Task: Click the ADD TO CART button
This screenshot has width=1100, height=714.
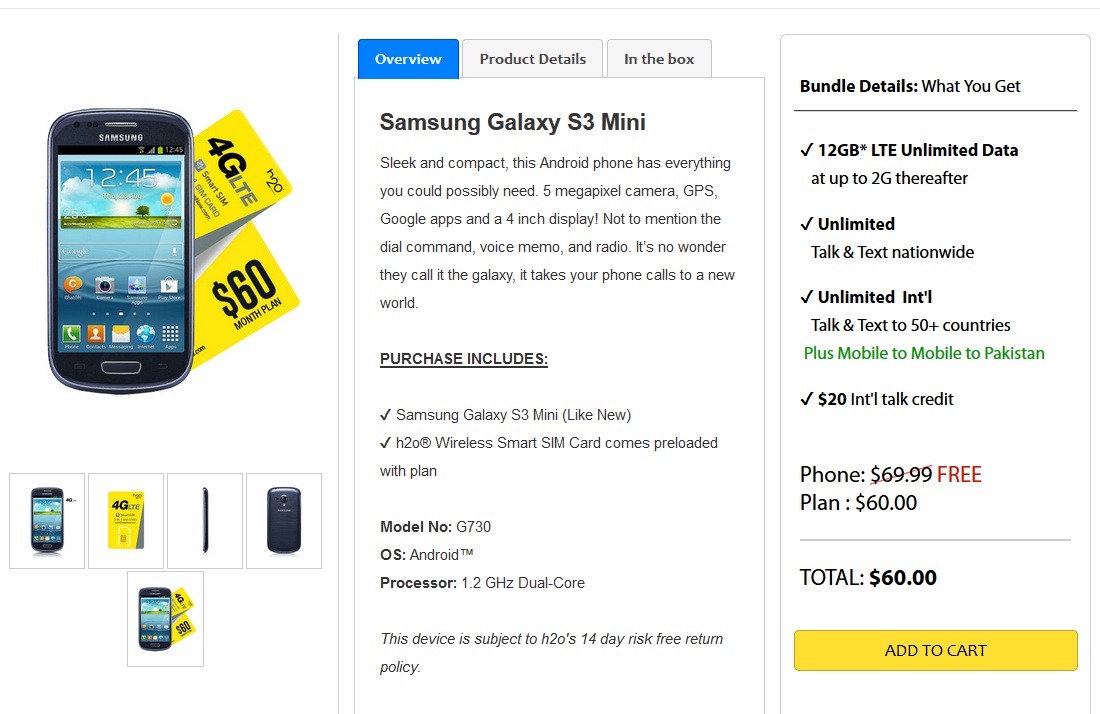Action: point(935,650)
